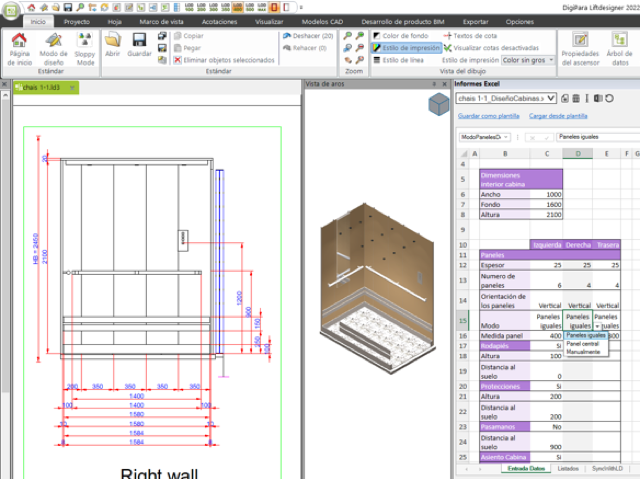This screenshot has width=640, height=479.
Task: Open the Marco de vista tab
Action: (x=161, y=22)
